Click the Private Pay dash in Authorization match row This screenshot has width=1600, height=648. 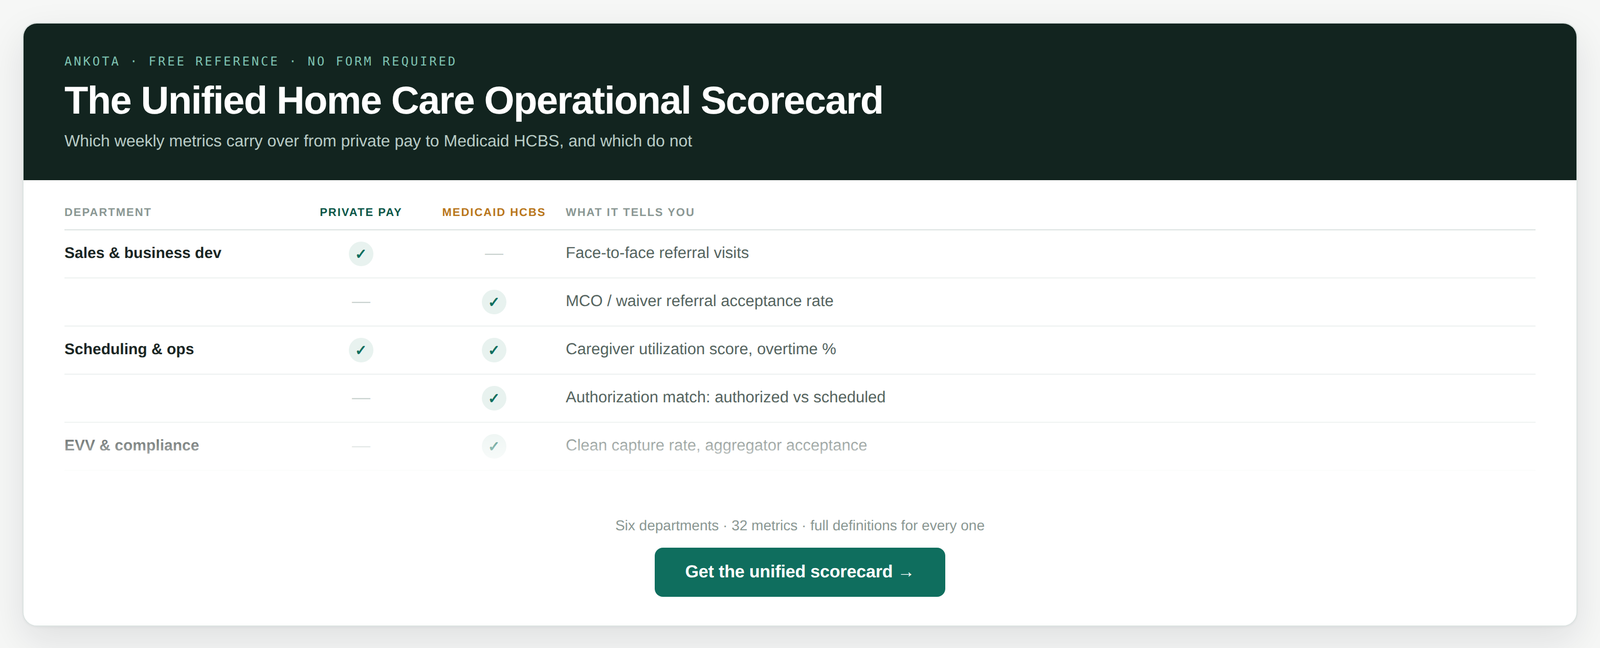tap(361, 398)
